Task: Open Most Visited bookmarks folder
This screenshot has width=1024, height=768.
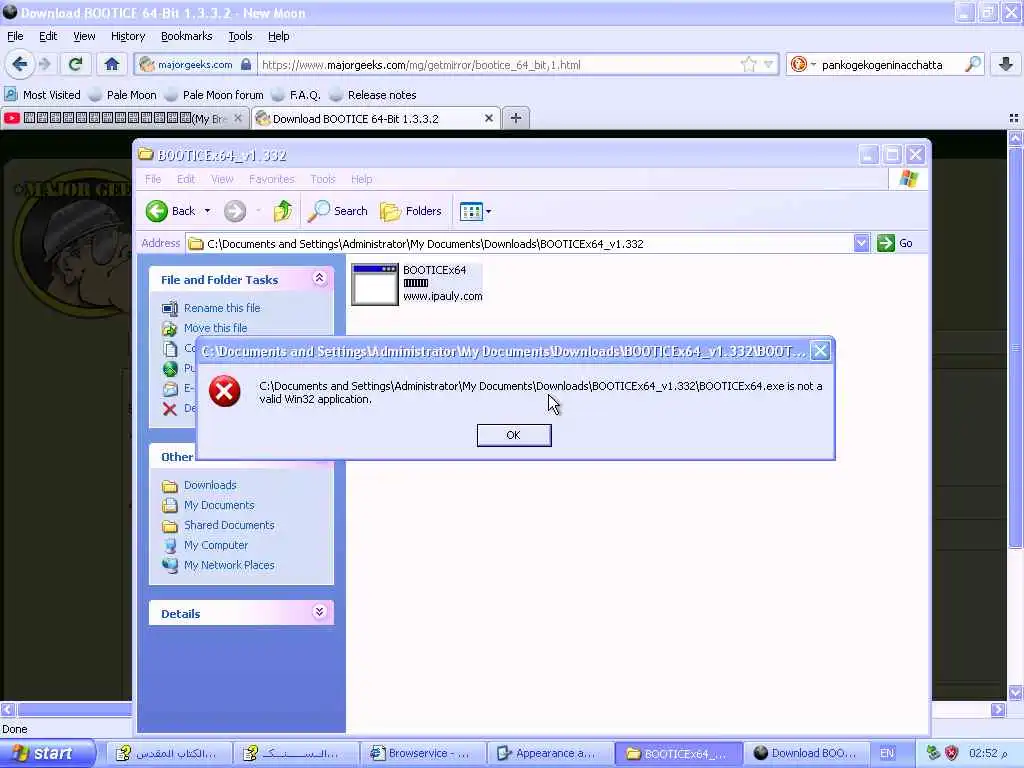Action: click(43, 95)
